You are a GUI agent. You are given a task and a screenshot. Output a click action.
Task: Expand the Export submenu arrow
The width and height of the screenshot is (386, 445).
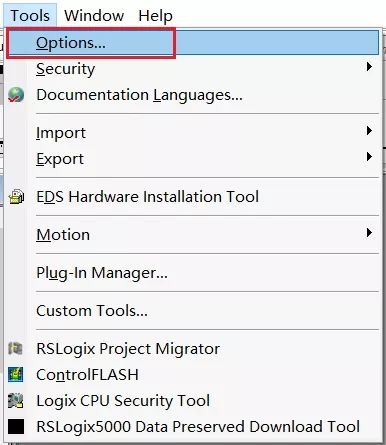coord(369,156)
